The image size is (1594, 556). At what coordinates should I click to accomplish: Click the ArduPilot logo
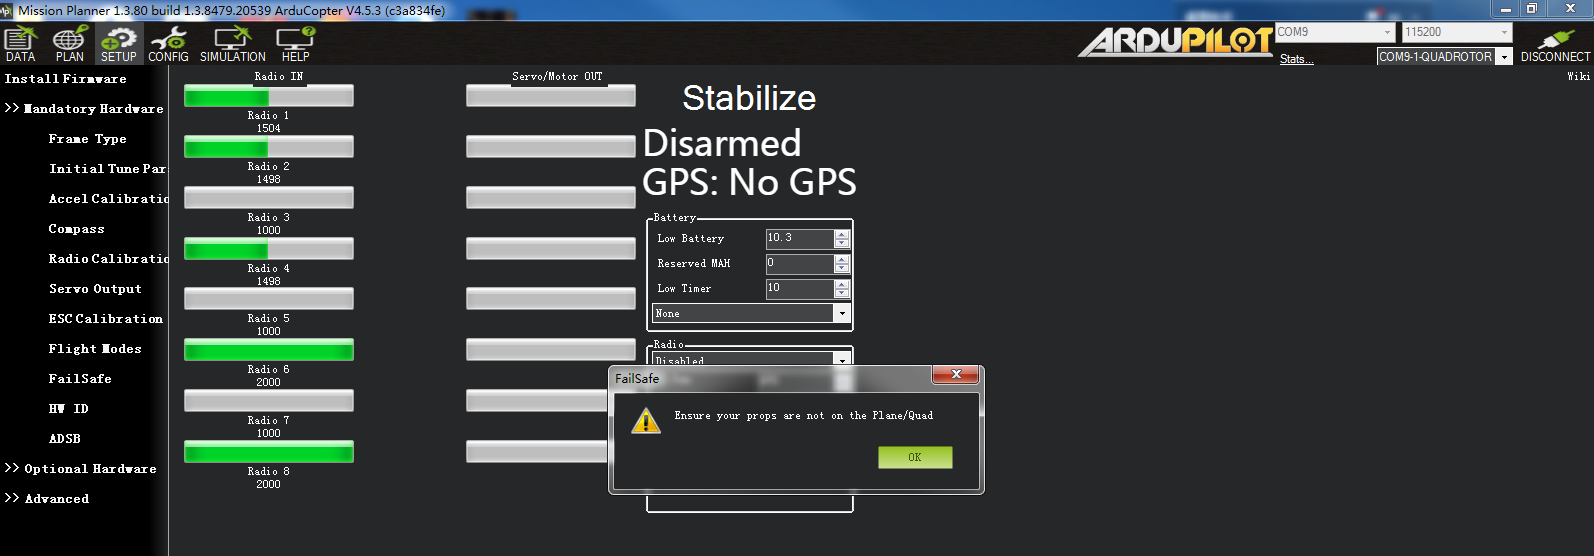(1175, 41)
